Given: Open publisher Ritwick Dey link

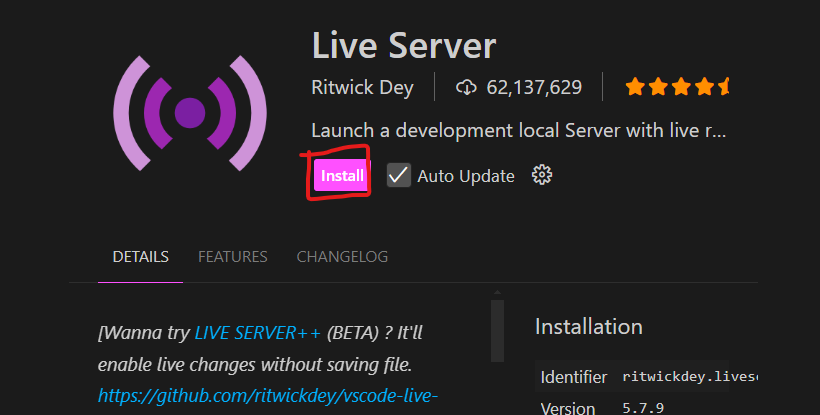Looking at the screenshot, I should click(x=362, y=87).
